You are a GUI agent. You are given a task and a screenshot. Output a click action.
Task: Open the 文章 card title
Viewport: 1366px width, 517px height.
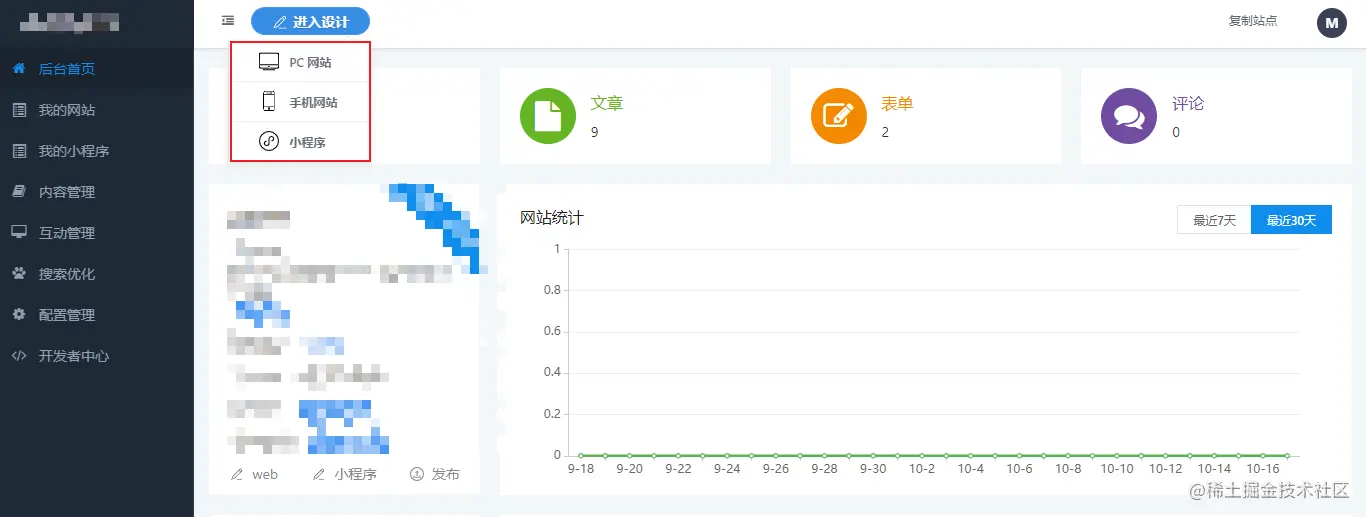click(x=607, y=104)
